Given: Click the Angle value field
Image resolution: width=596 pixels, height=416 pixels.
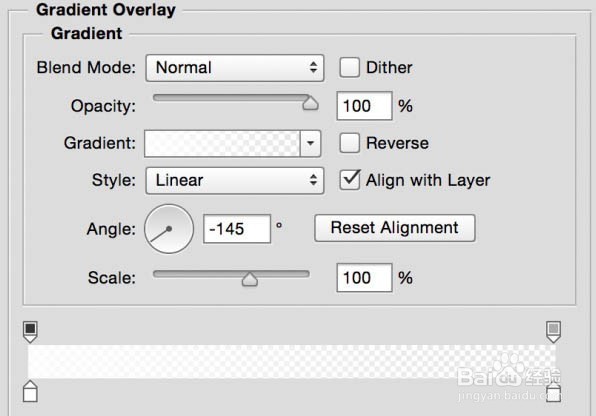Looking at the screenshot, I should [x=237, y=229].
